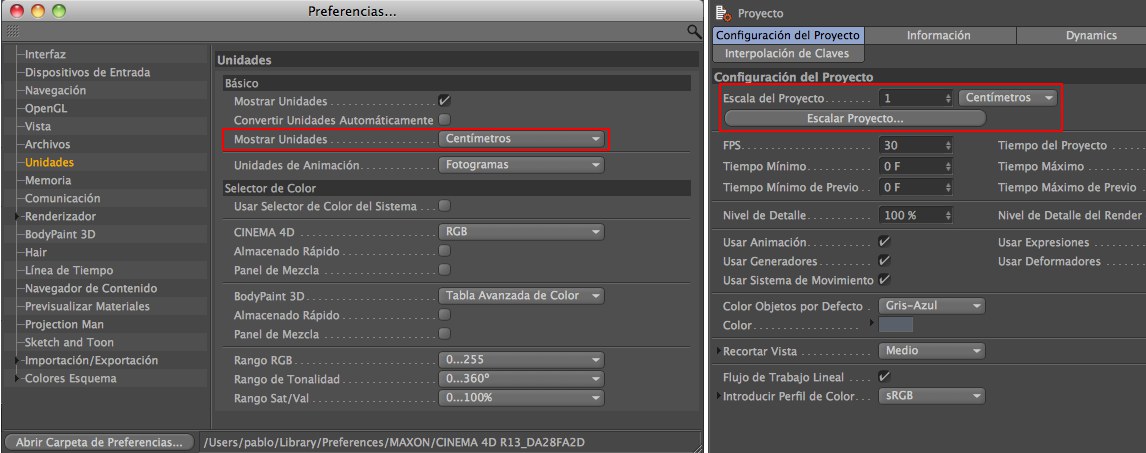Open the Color Objetos por Defecto dropdown
1146x453 pixels.
tap(930, 306)
